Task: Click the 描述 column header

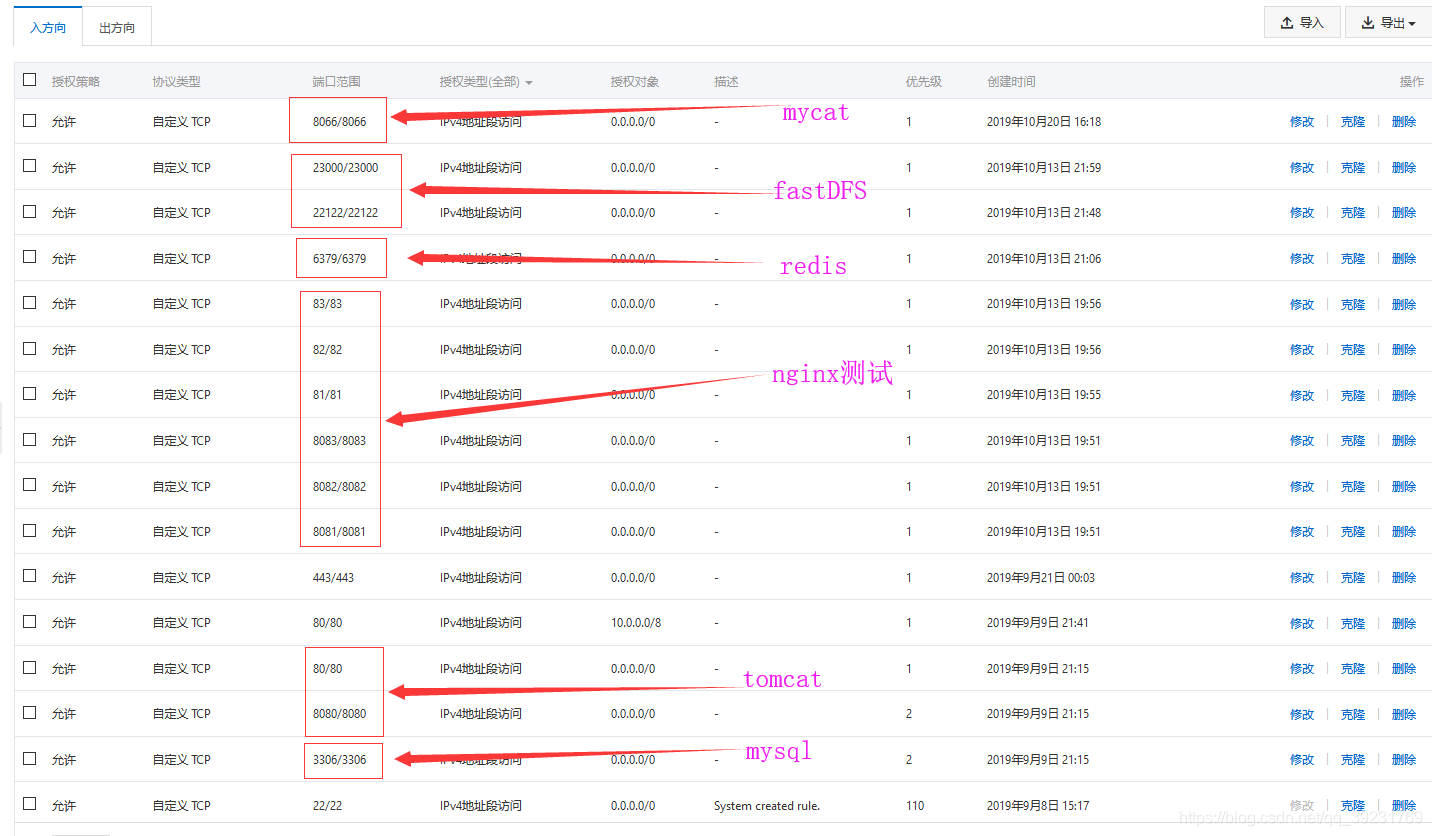Action: pyautogui.click(x=726, y=82)
